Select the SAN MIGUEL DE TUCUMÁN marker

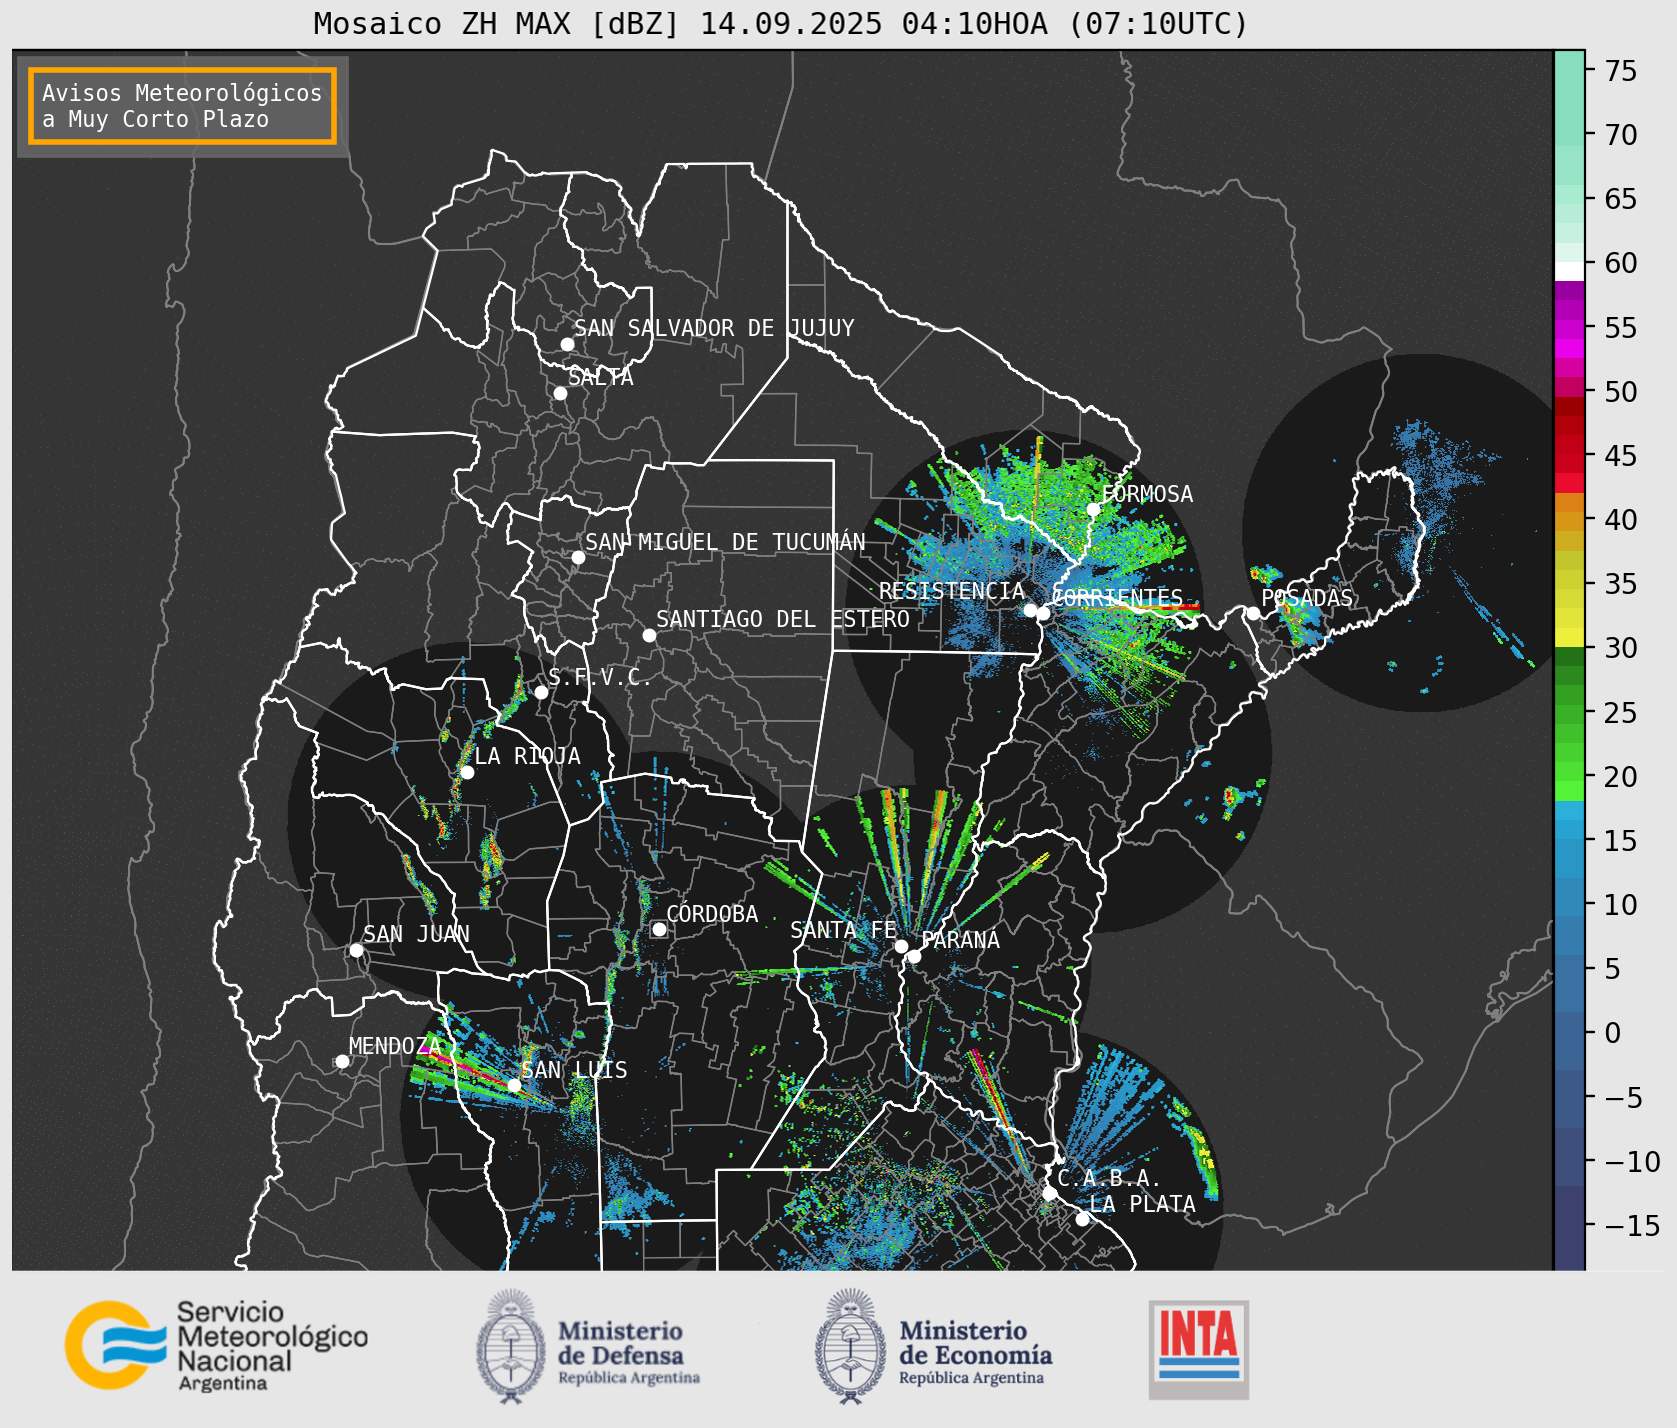[578, 557]
